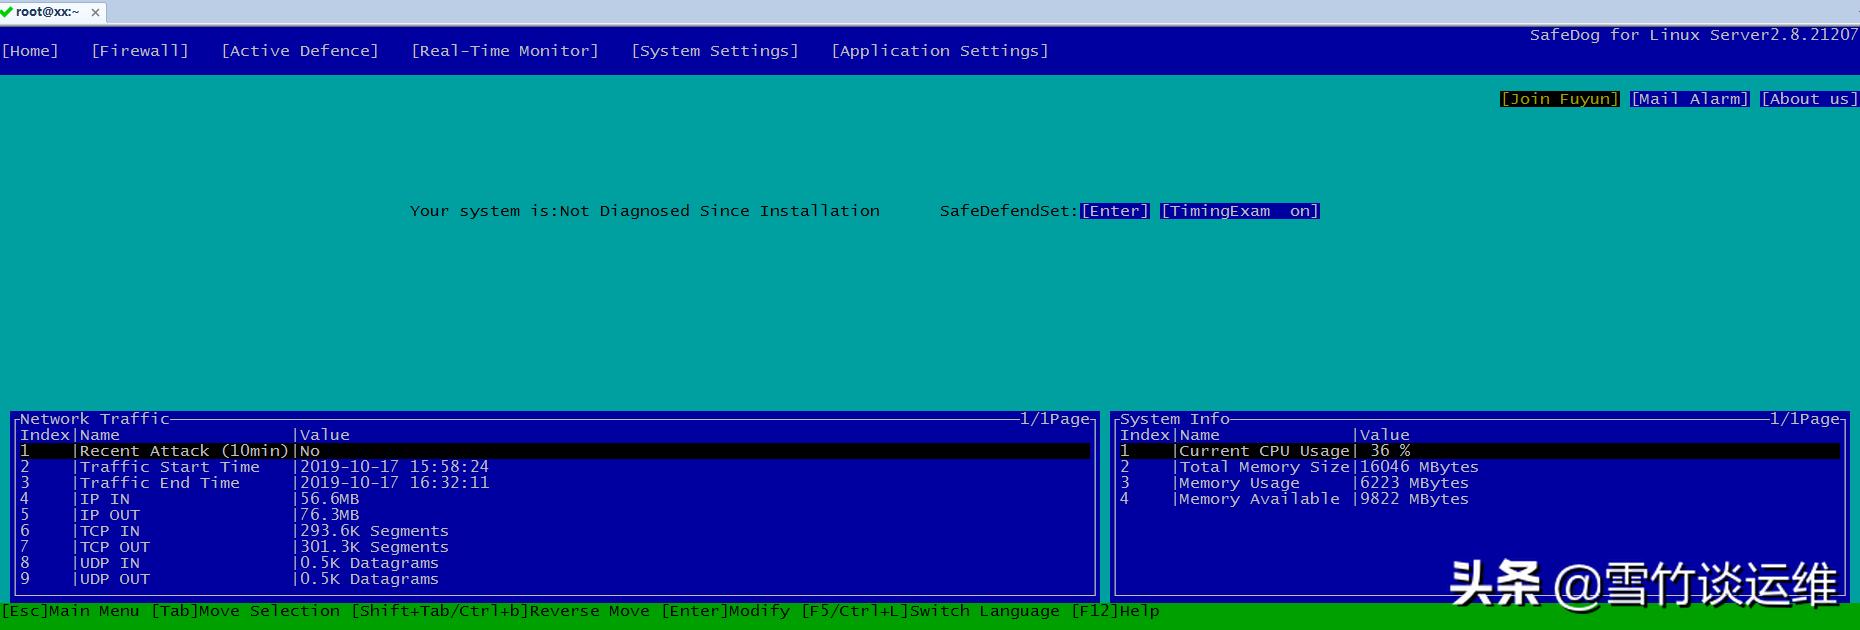1860x630 pixels.
Task: Select the UDP IN row
Action: [555, 563]
